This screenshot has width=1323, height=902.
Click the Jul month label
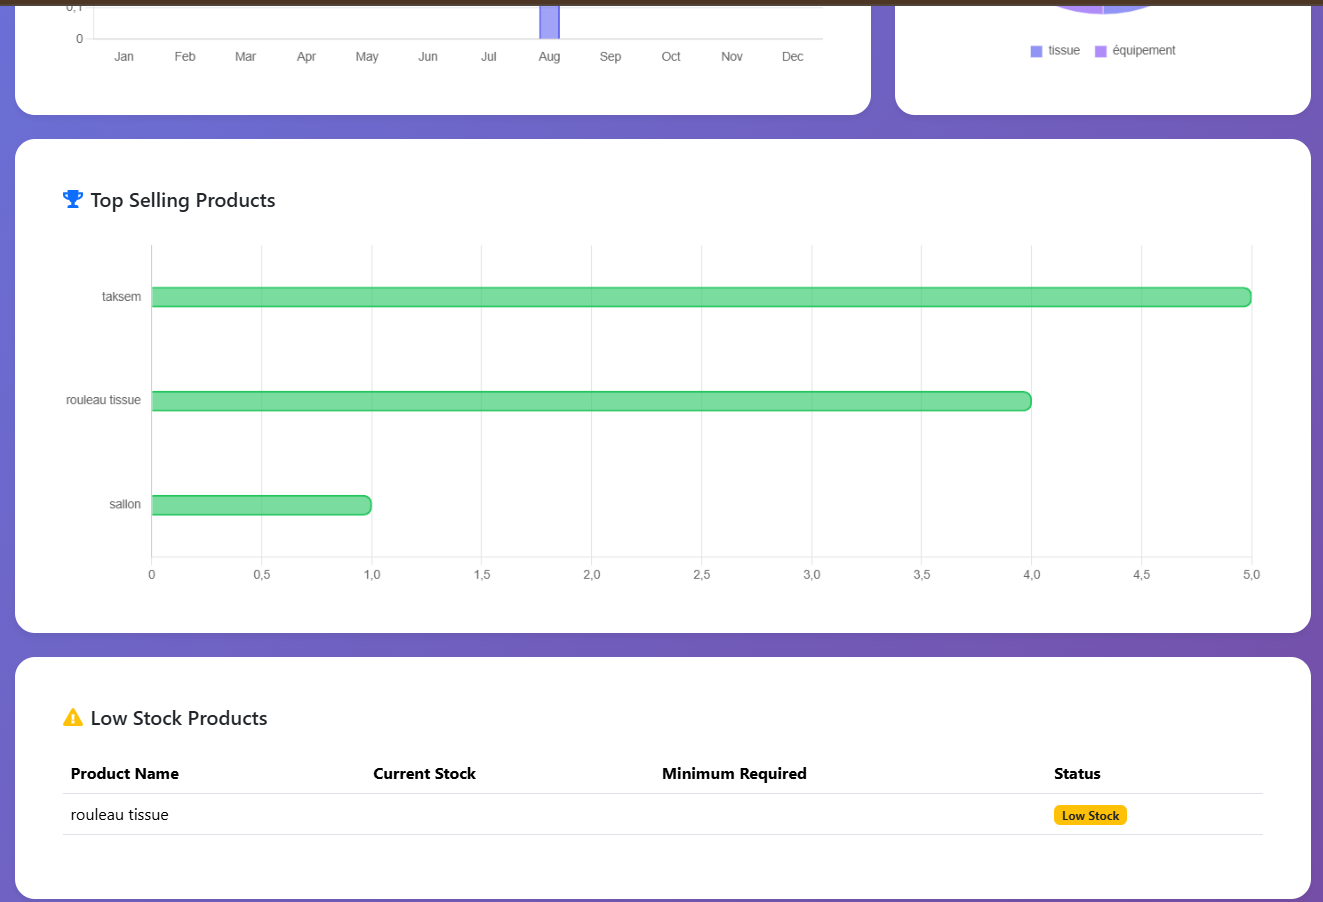pos(488,57)
